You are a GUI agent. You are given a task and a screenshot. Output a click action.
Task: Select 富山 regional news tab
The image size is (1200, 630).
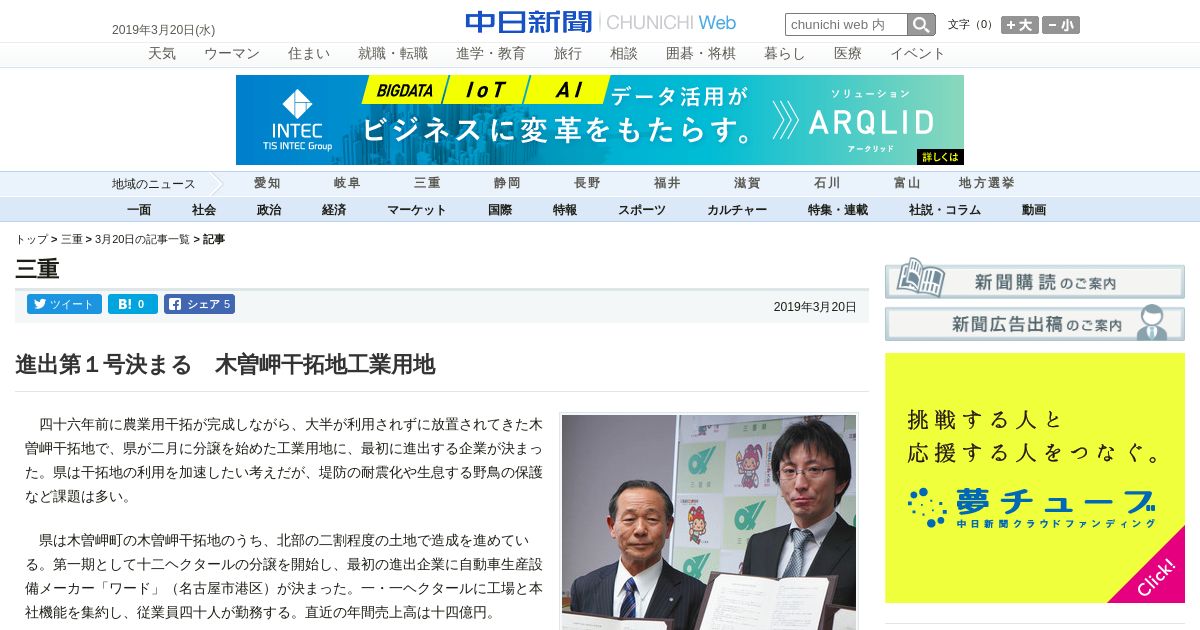click(907, 183)
